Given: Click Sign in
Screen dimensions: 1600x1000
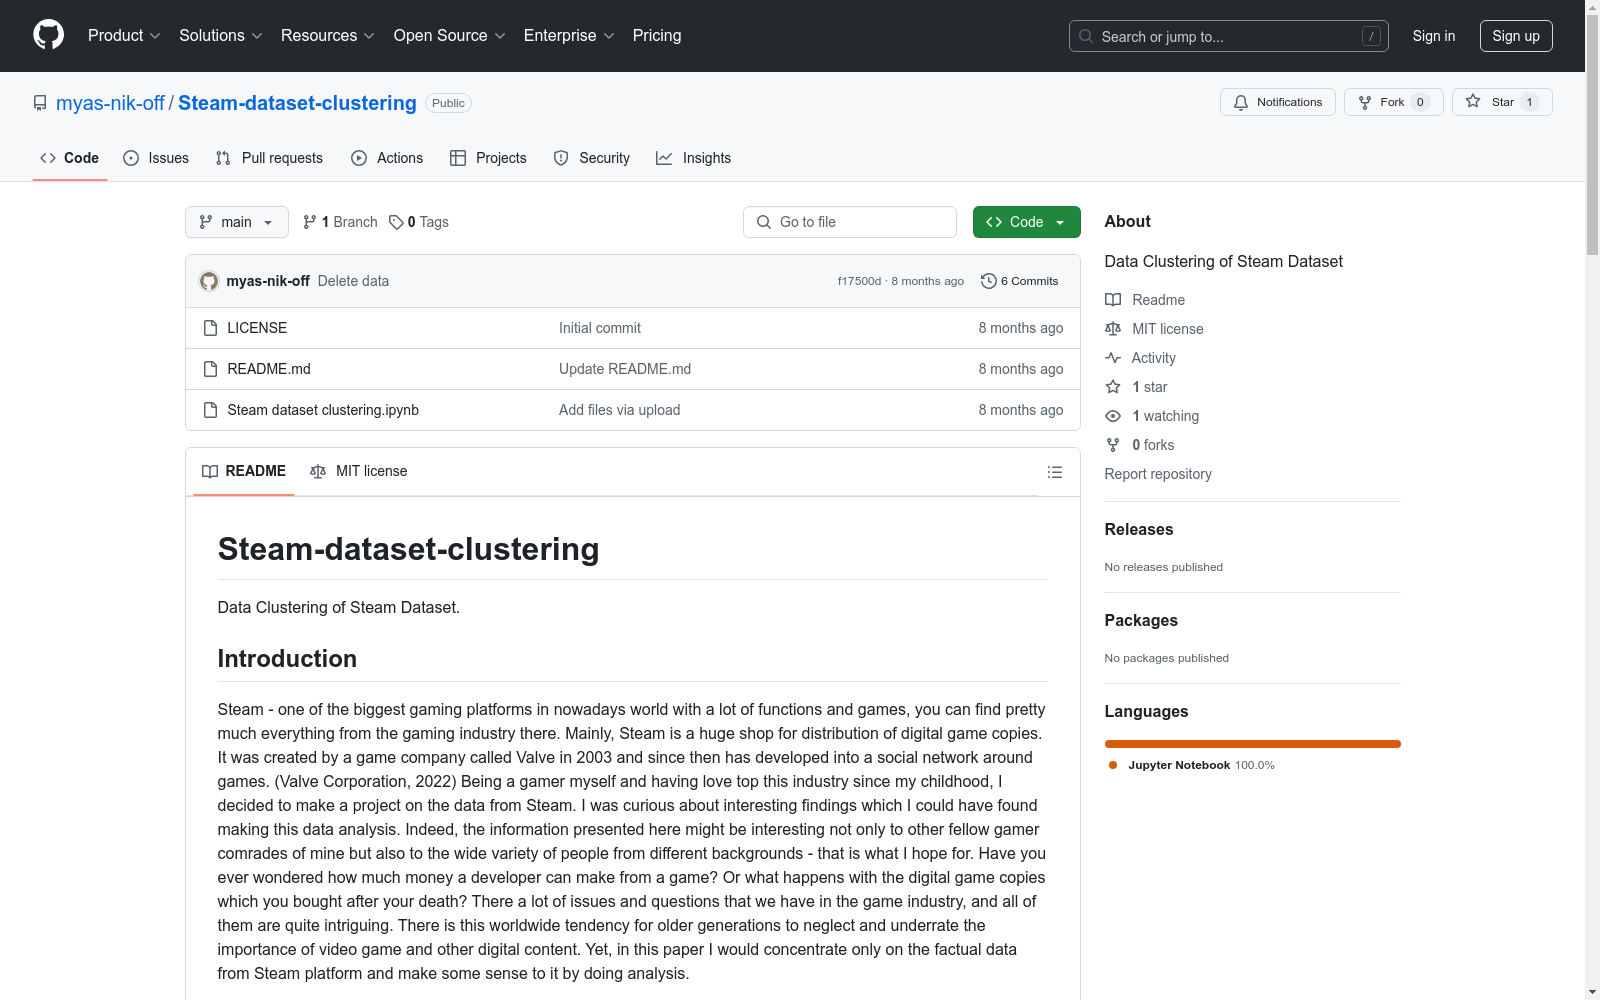Looking at the screenshot, I should coord(1433,36).
